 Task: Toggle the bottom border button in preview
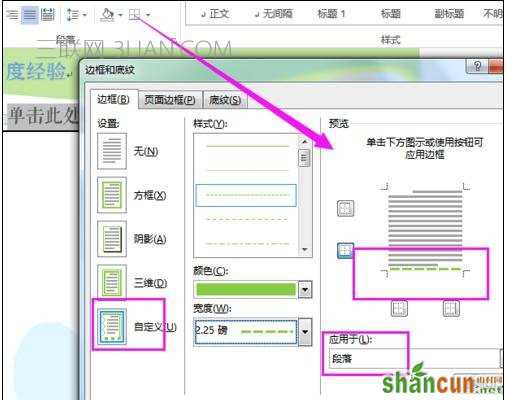point(345,251)
